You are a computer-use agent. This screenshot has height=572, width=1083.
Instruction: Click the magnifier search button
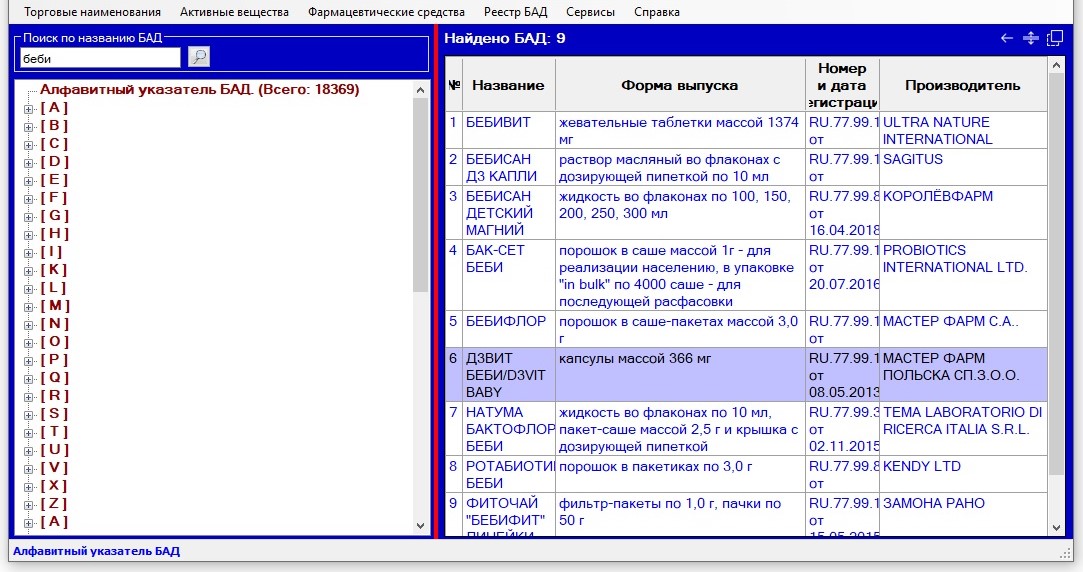199,58
